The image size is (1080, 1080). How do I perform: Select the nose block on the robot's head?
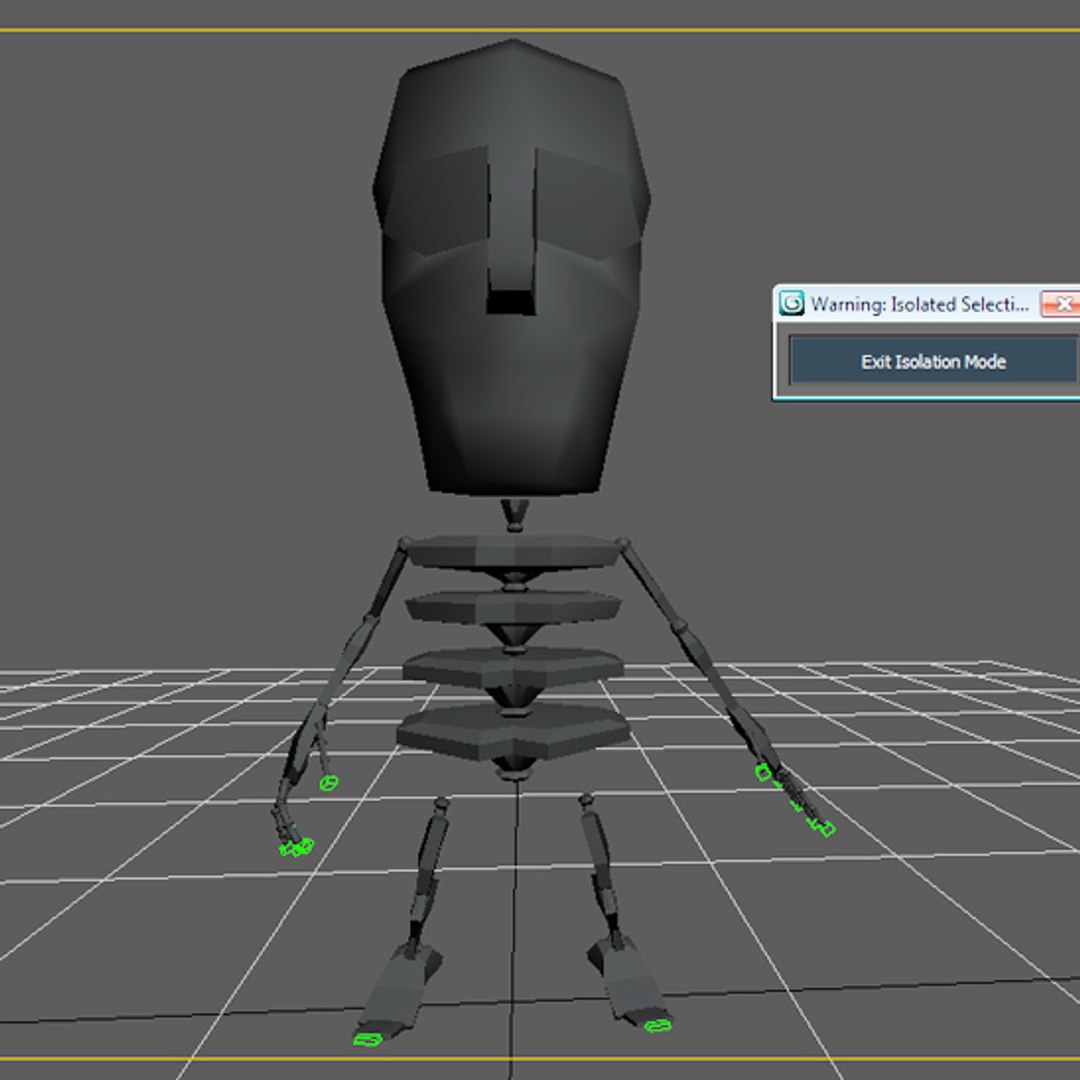click(512, 231)
